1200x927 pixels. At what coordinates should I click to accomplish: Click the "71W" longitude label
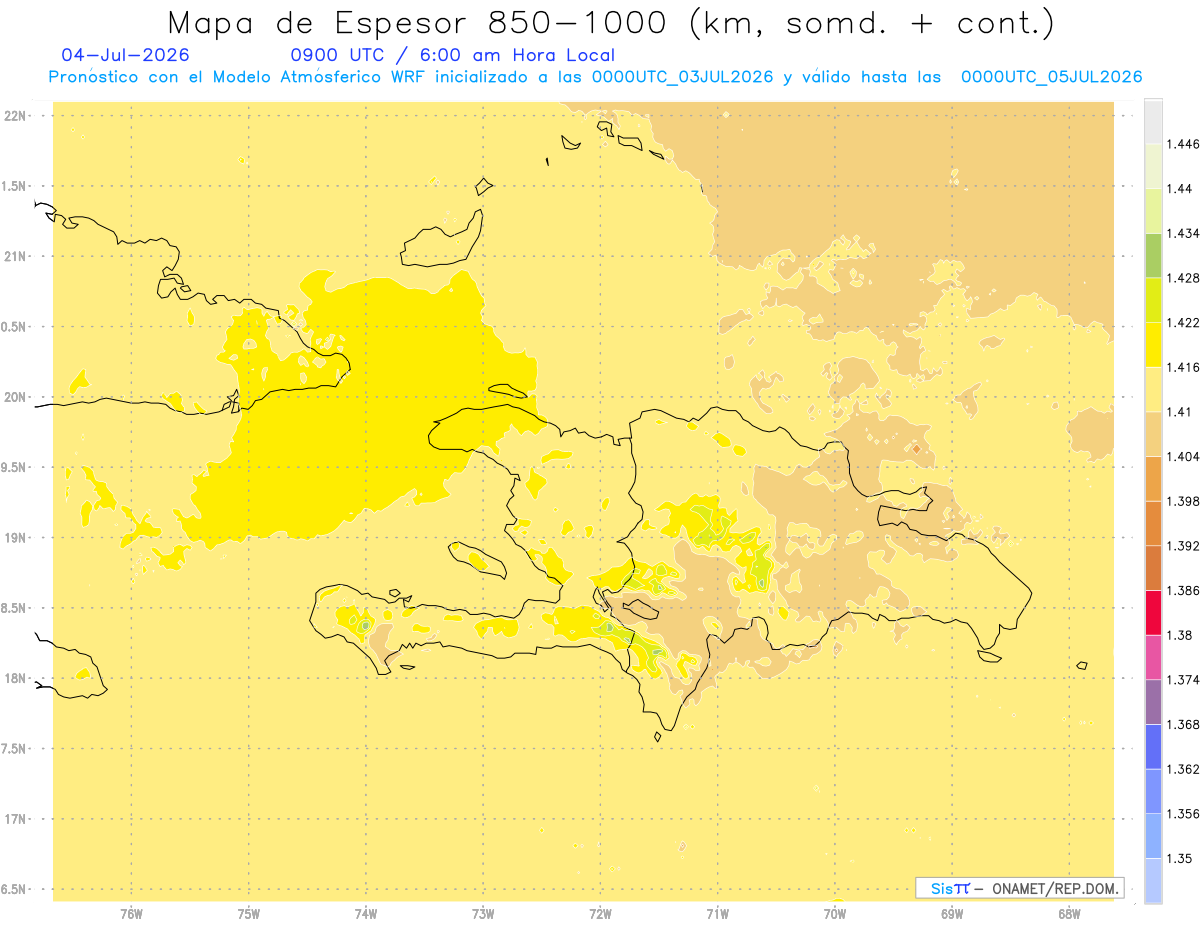click(717, 913)
